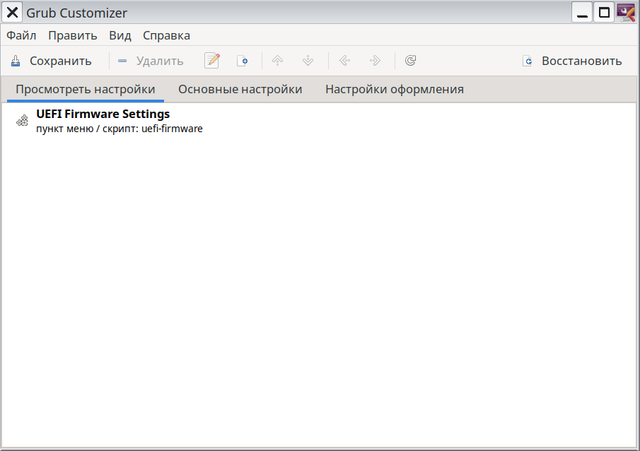
Task: Click the application icon in title bar
Action: pos(627,13)
